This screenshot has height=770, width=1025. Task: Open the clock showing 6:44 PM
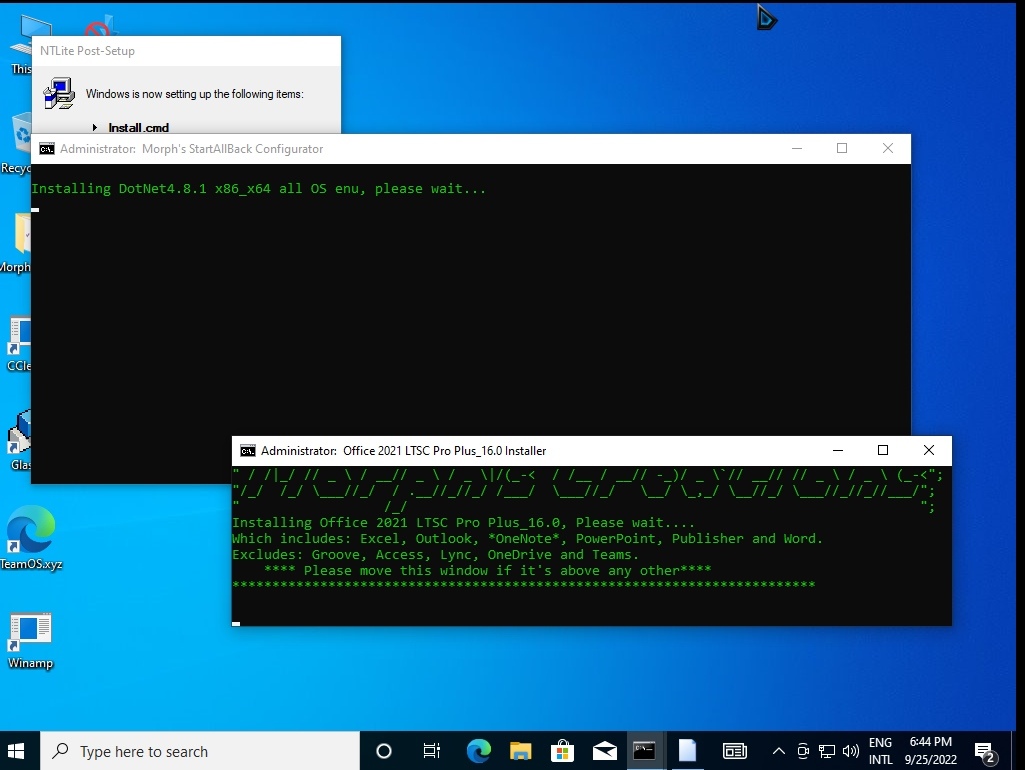pos(931,751)
